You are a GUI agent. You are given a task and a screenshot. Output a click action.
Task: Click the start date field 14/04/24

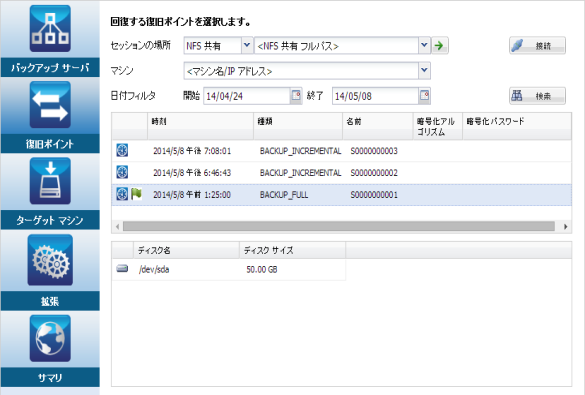(247, 96)
